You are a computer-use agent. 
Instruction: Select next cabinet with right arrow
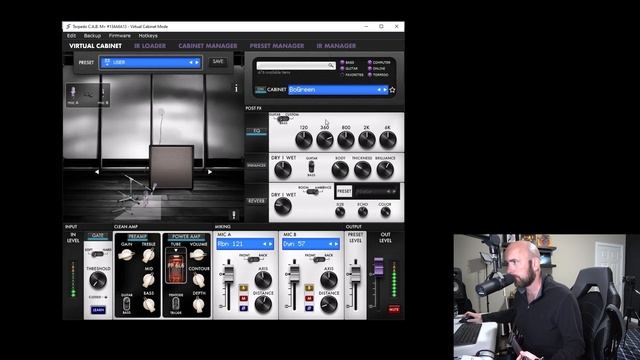click(384, 90)
